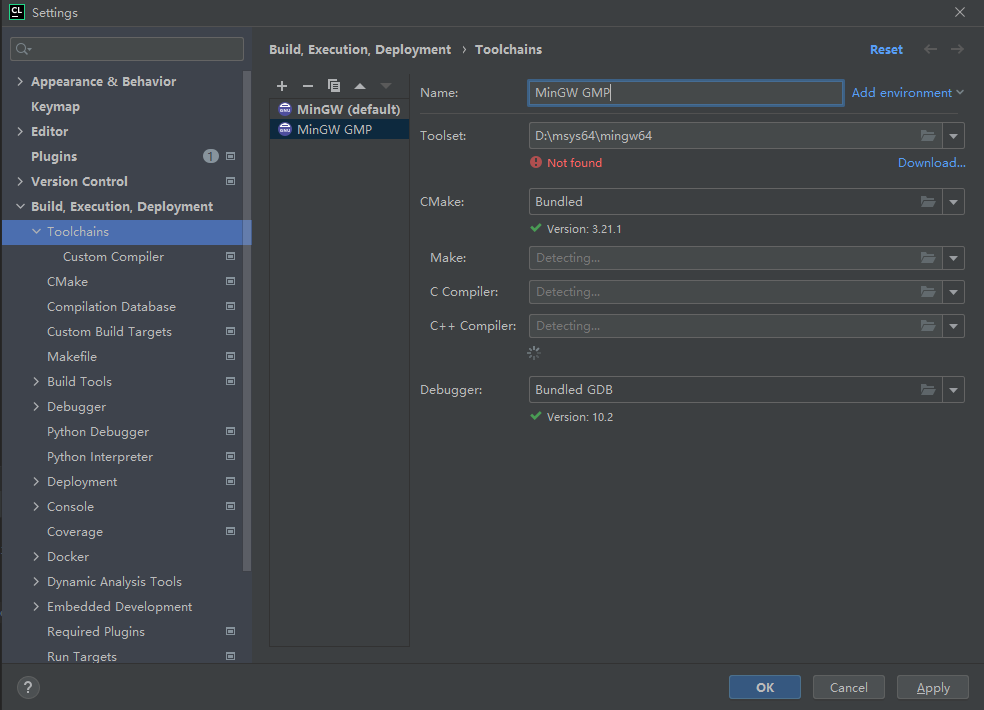Click the settings search field
This screenshot has width=984, height=710.
click(x=127, y=49)
